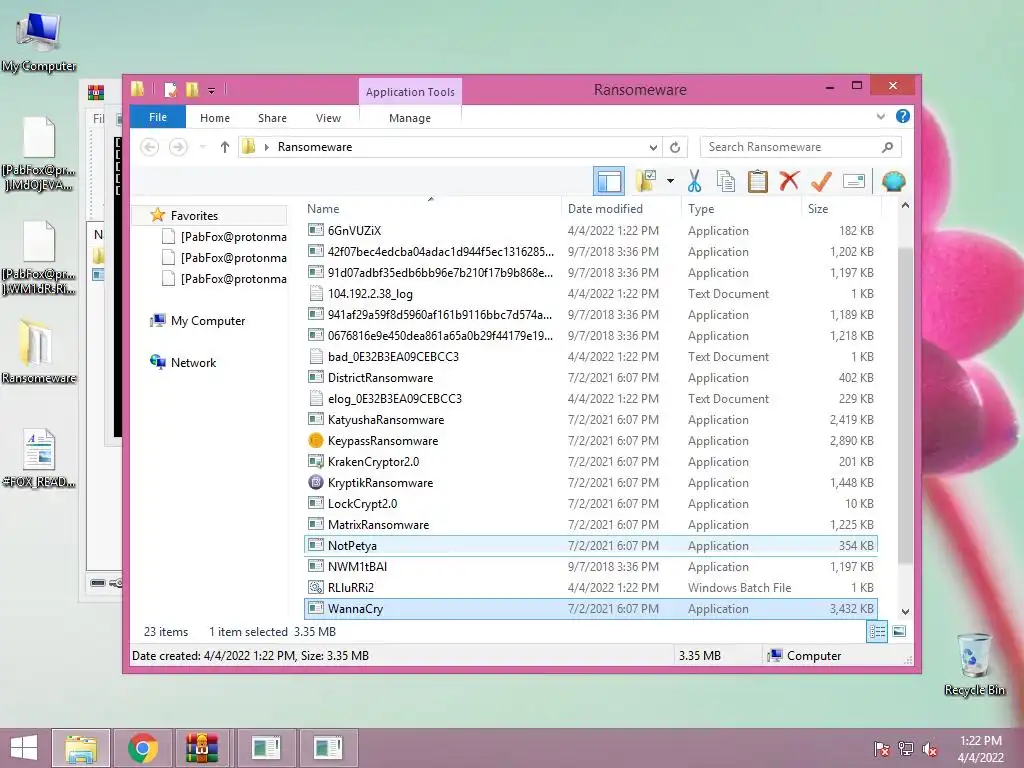The height and width of the screenshot is (768, 1024).
Task: Open the Manage ribbon tab
Action: 410,118
